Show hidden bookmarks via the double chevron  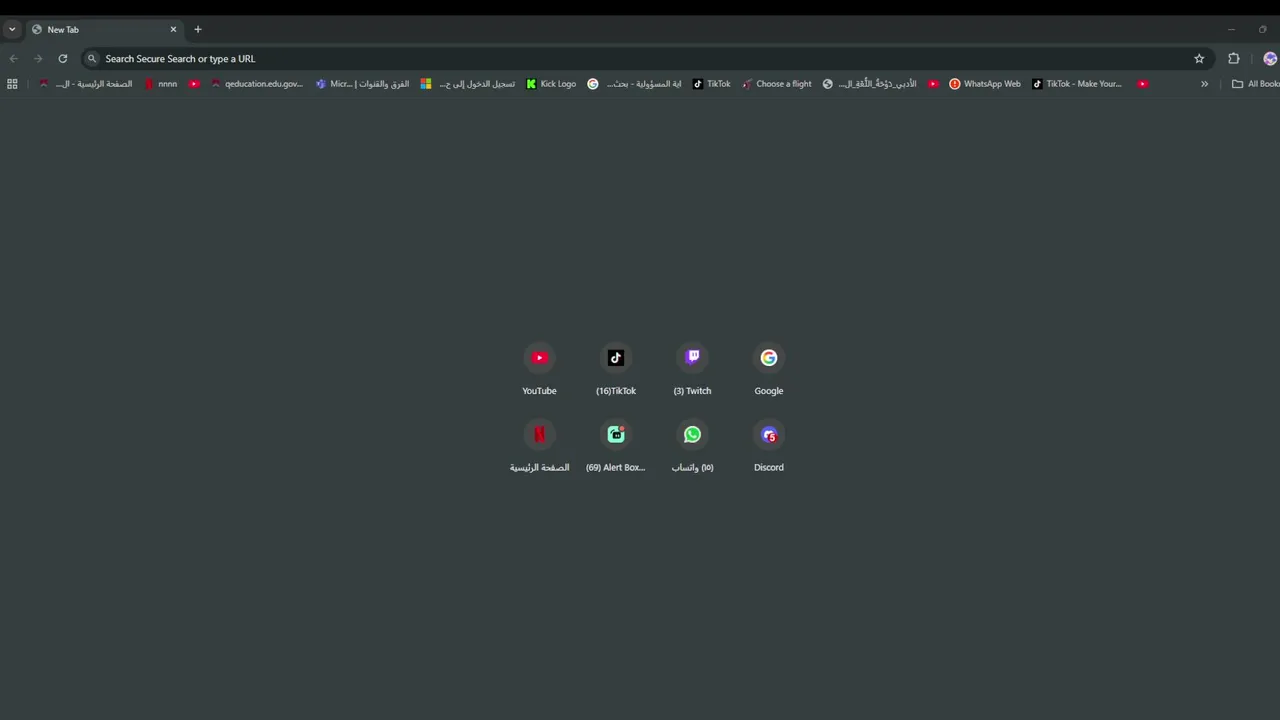1204,84
